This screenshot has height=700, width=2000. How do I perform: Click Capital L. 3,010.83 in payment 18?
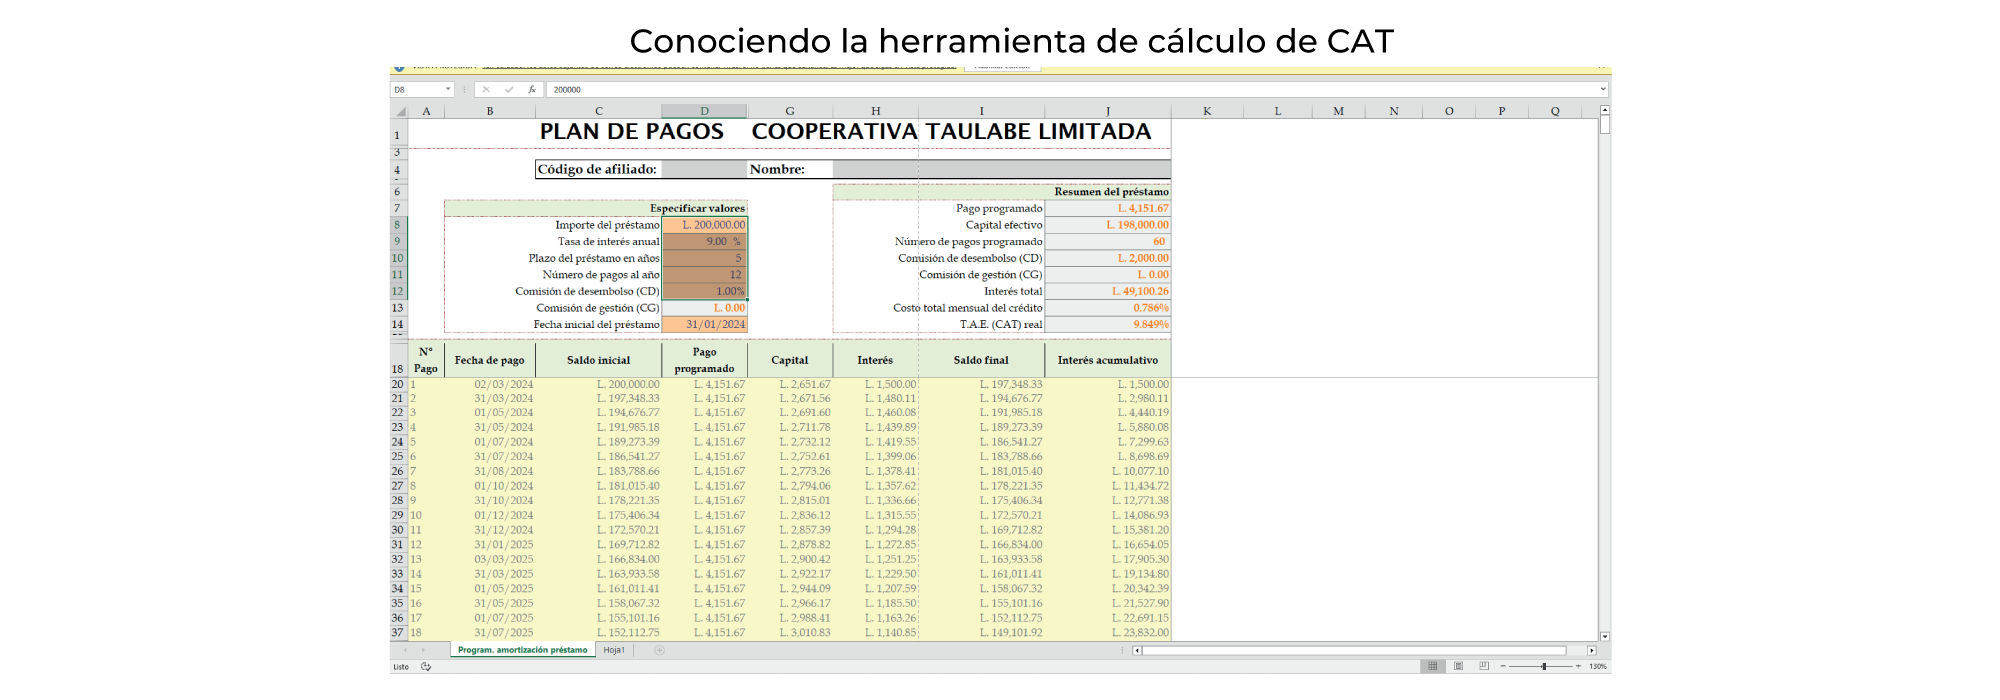click(790, 632)
